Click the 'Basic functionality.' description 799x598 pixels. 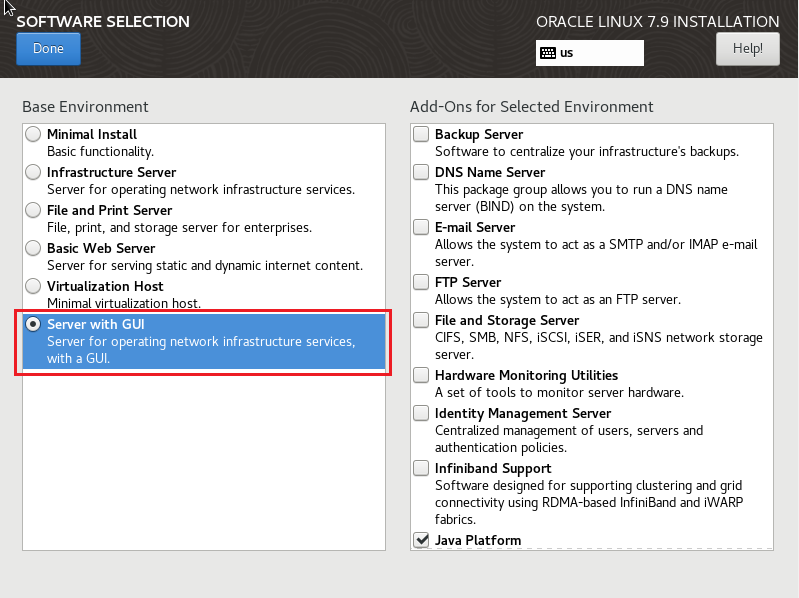pyautogui.click(x=100, y=152)
